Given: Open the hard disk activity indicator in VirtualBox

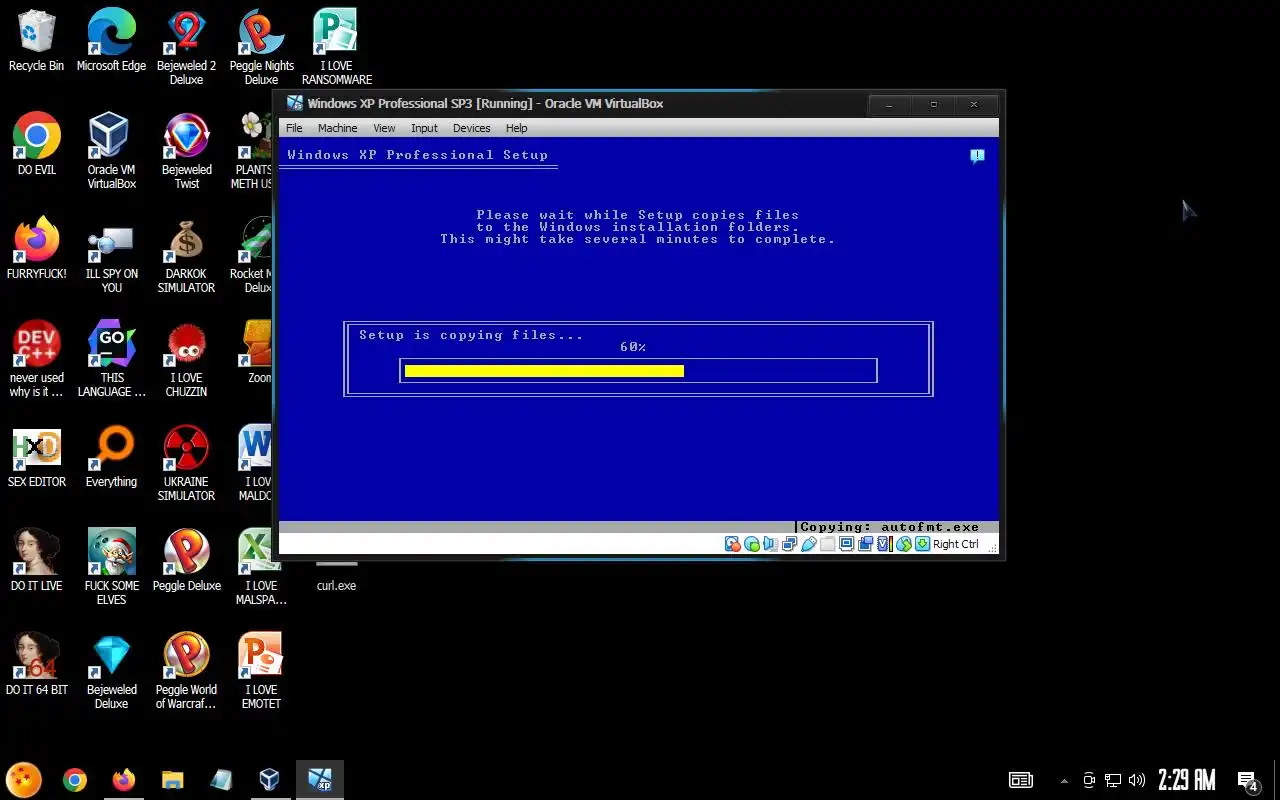Looking at the screenshot, I should pos(733,544).
